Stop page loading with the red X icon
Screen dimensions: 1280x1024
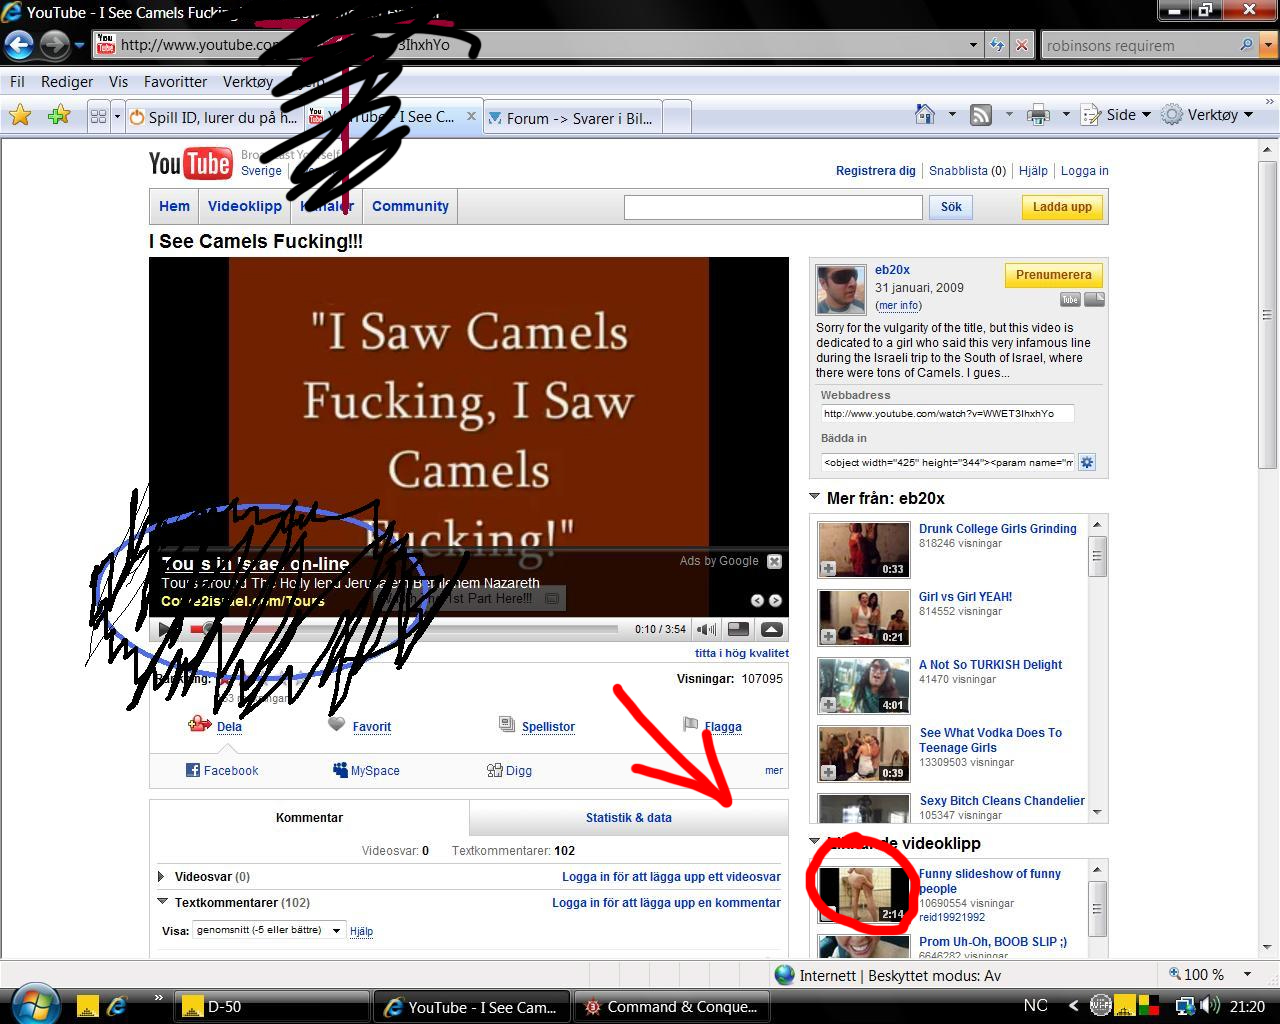[1021, 45]
